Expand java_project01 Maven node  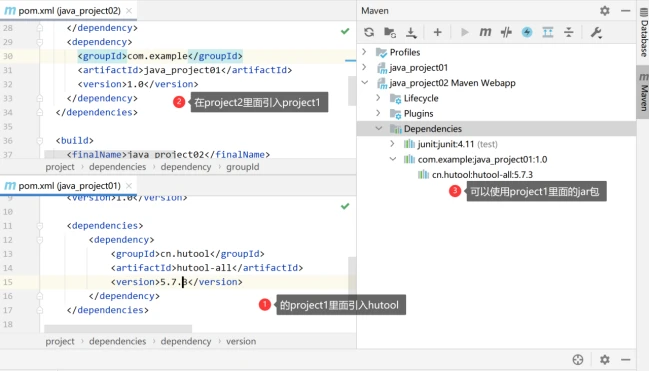click(364, 67)
